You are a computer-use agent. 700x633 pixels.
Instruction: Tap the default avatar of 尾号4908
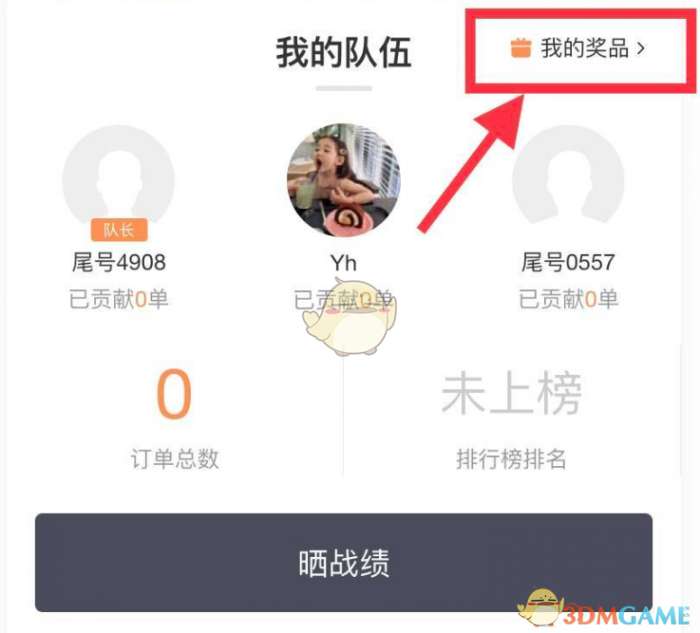[x=119, y=176]
